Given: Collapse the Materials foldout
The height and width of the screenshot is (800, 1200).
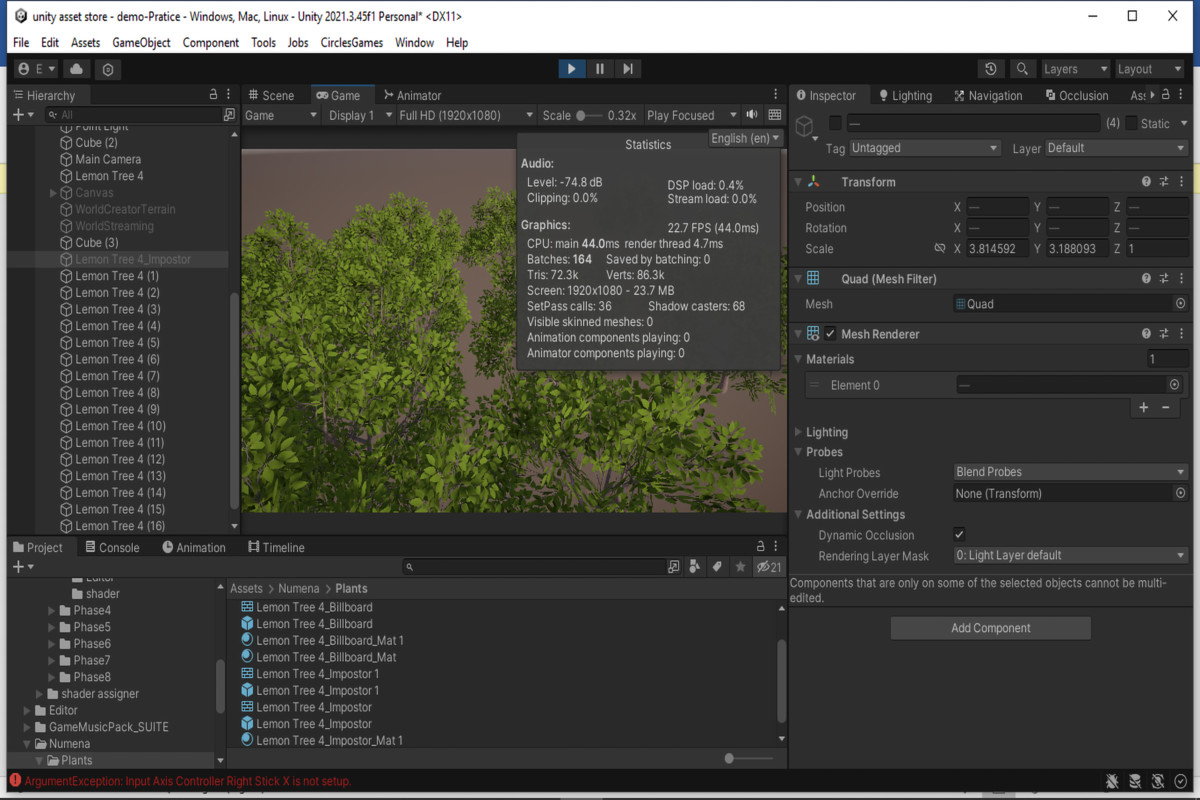Looking at the screenshot, I should coord(798,359).
